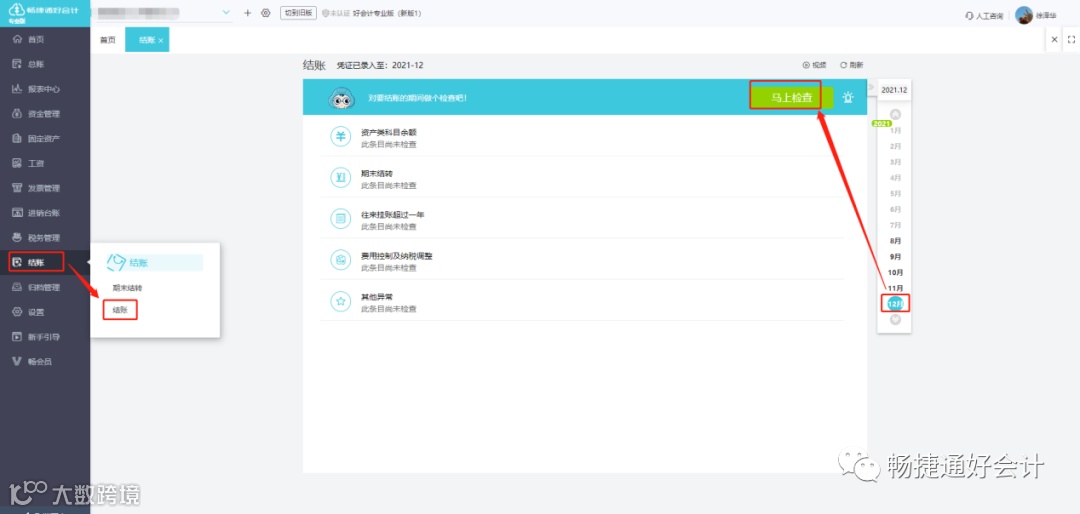This screenshot has width=1080, height=514.
Task: Select 1月 in the period timeline
Action: 895,130
